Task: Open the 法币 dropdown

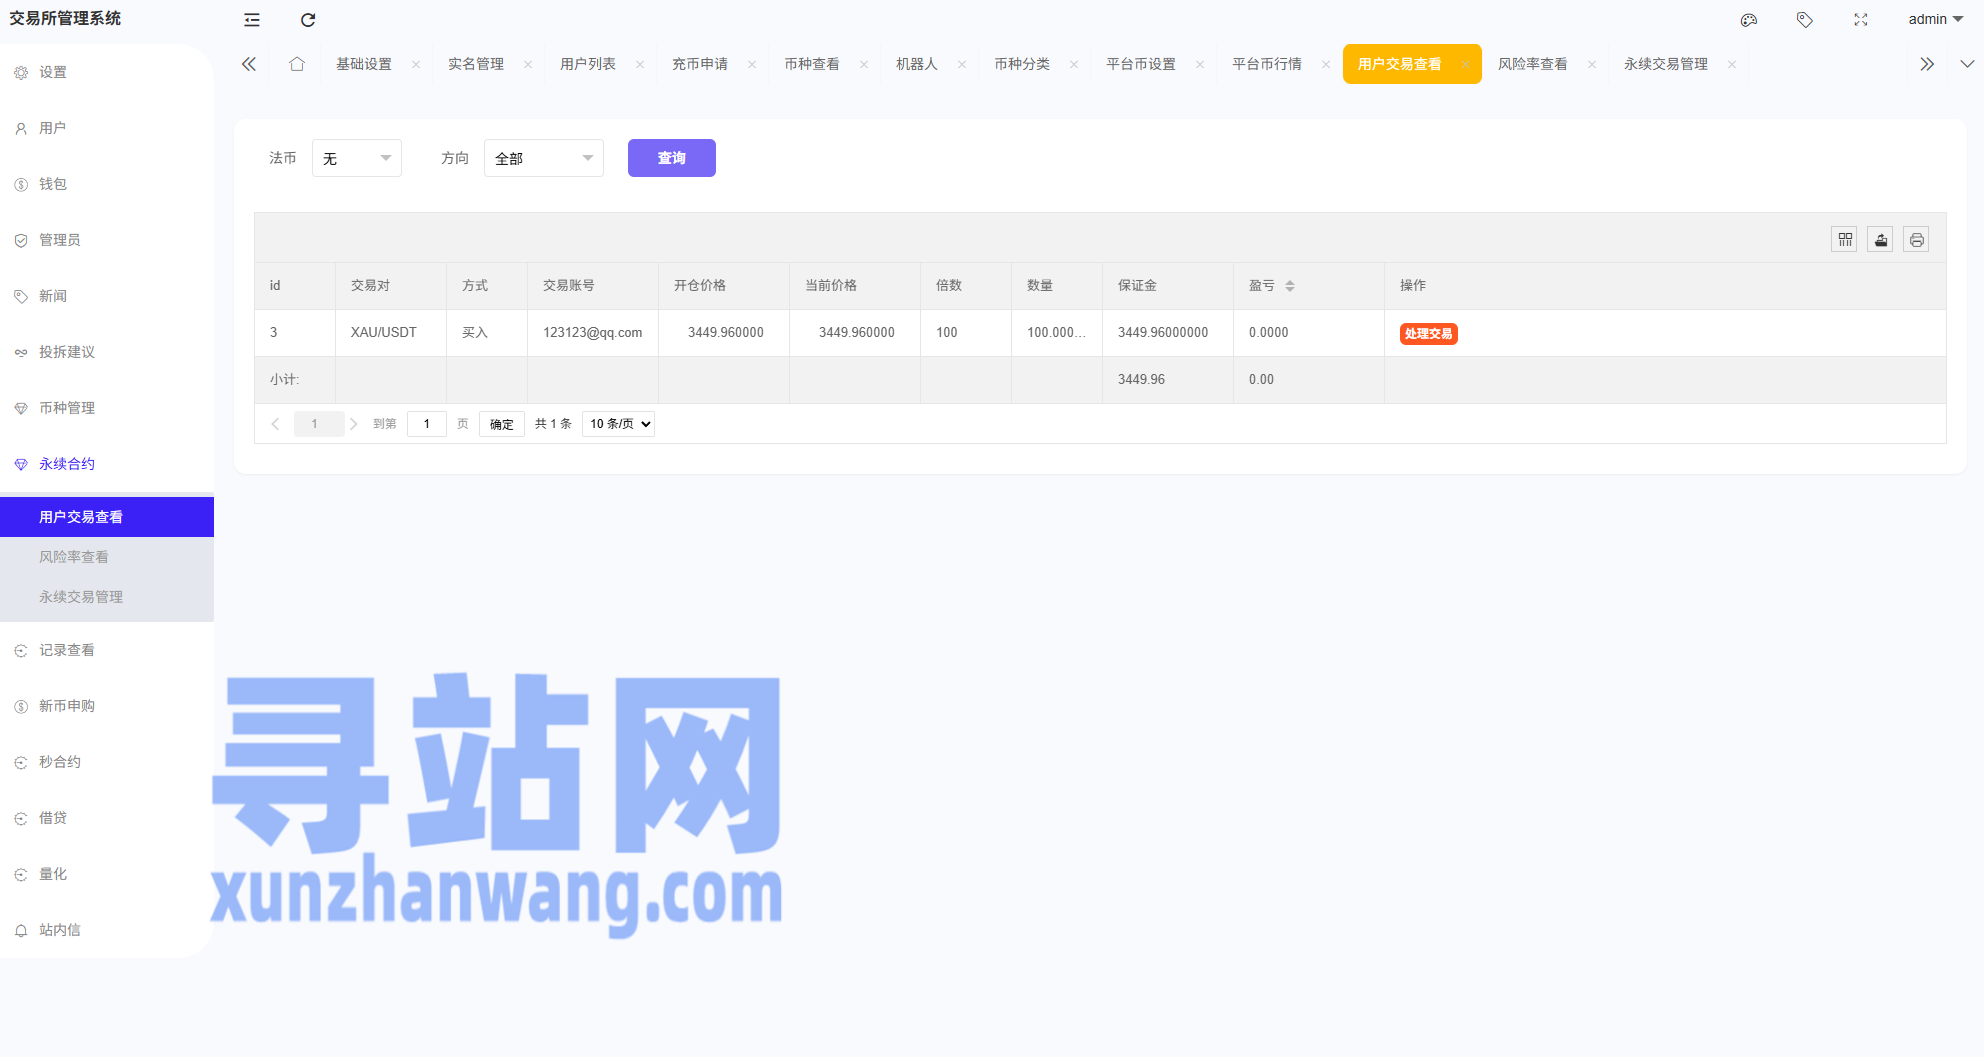Action: coord(357,158)
